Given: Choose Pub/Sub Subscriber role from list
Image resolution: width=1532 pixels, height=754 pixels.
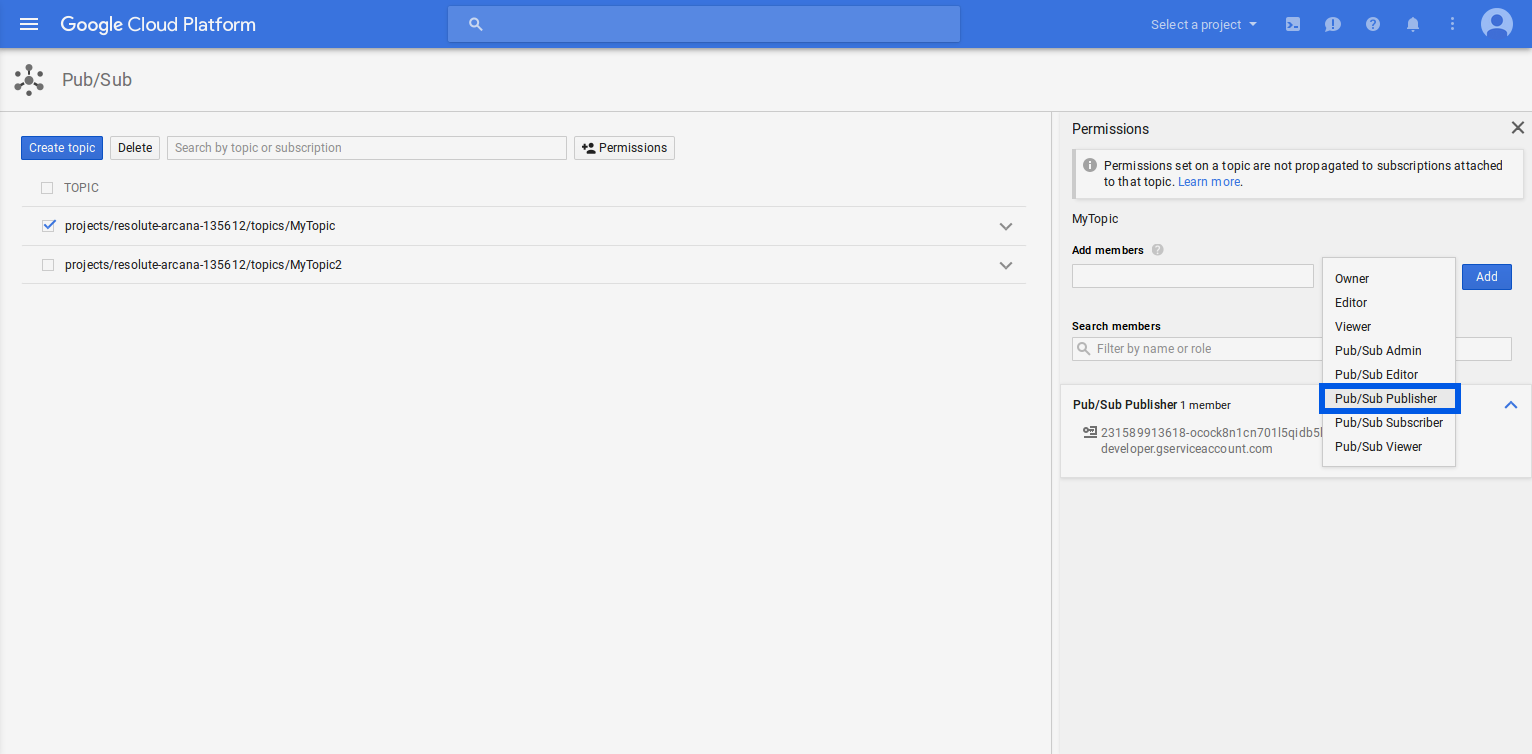Looking at the screenshot, I should pos(1388,423).
